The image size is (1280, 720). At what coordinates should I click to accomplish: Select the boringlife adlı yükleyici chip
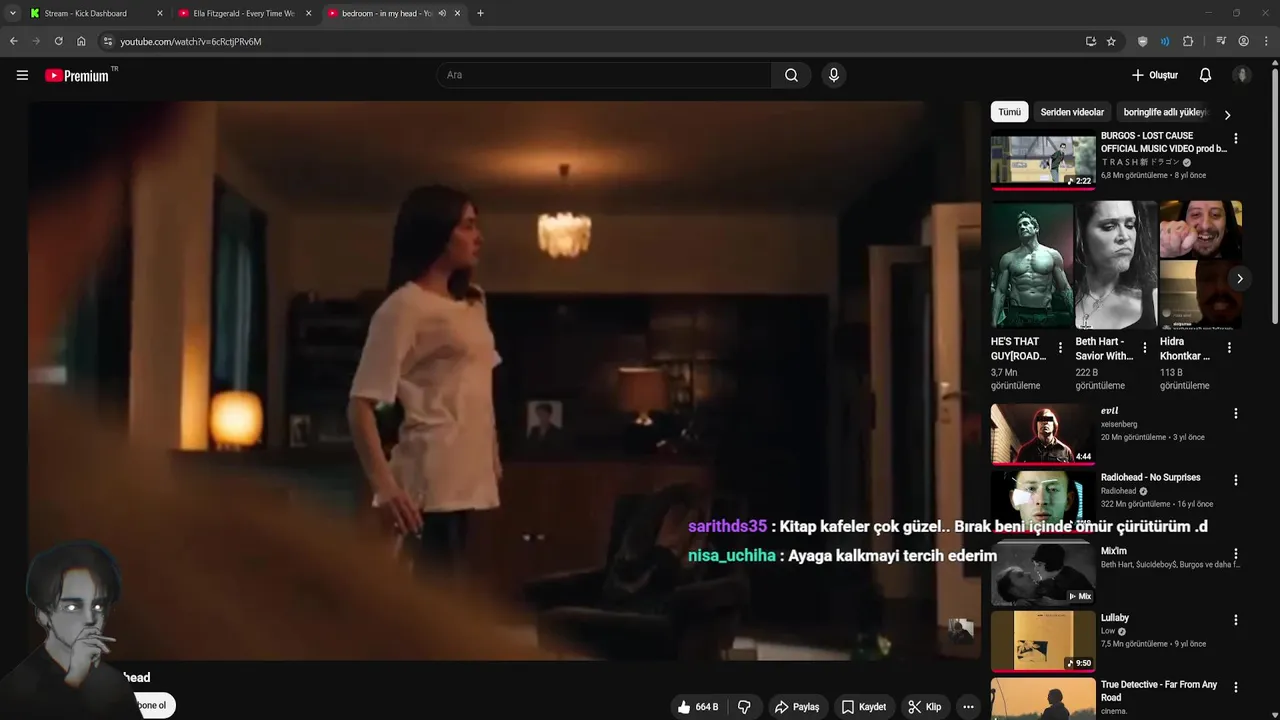[1165, 112]
